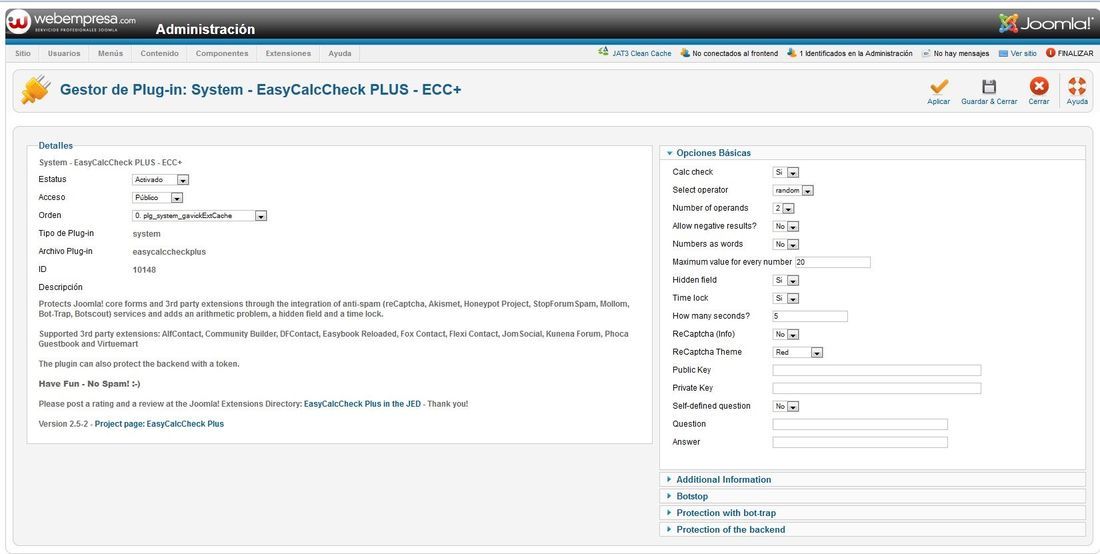1100x554 pixels.
Task: Open the Extensiones menu
Action: coord(288,53)
